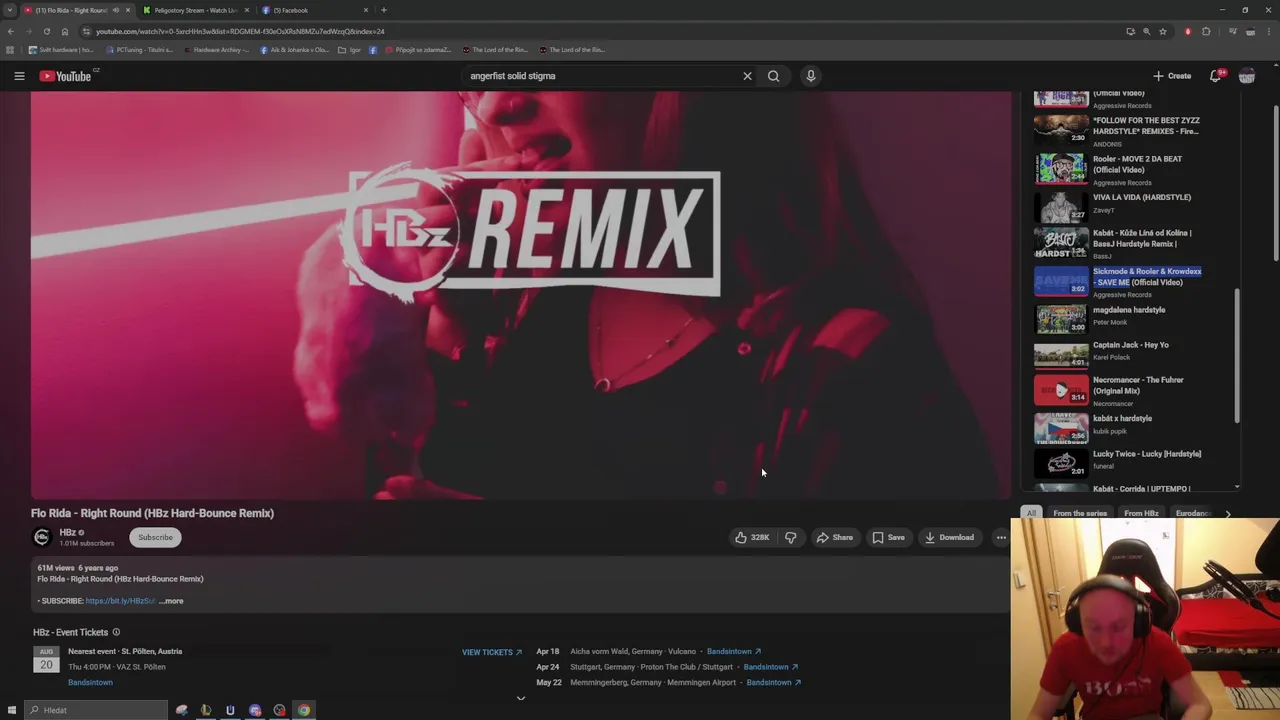Click the browser address bar URL
1280x720 pixels.
click(x=240, y=31)
